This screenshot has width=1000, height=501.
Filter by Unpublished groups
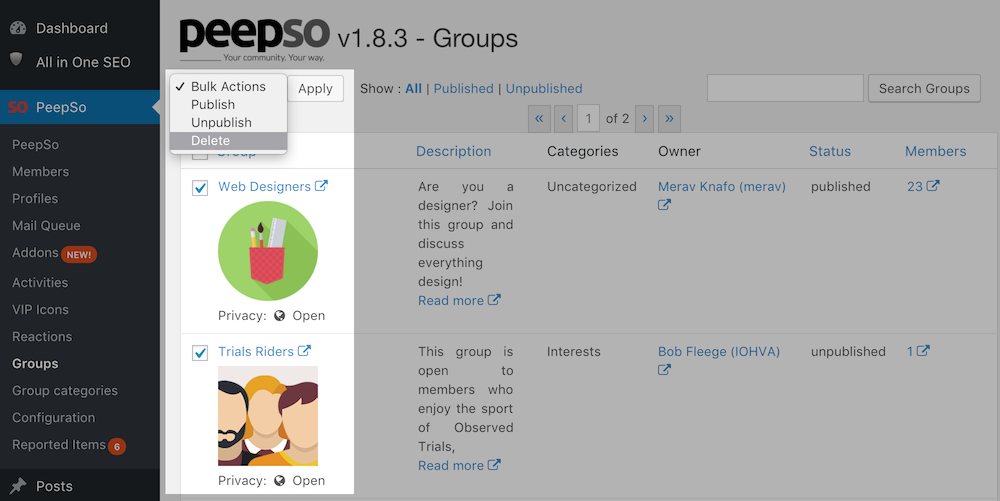click(544, 89)
